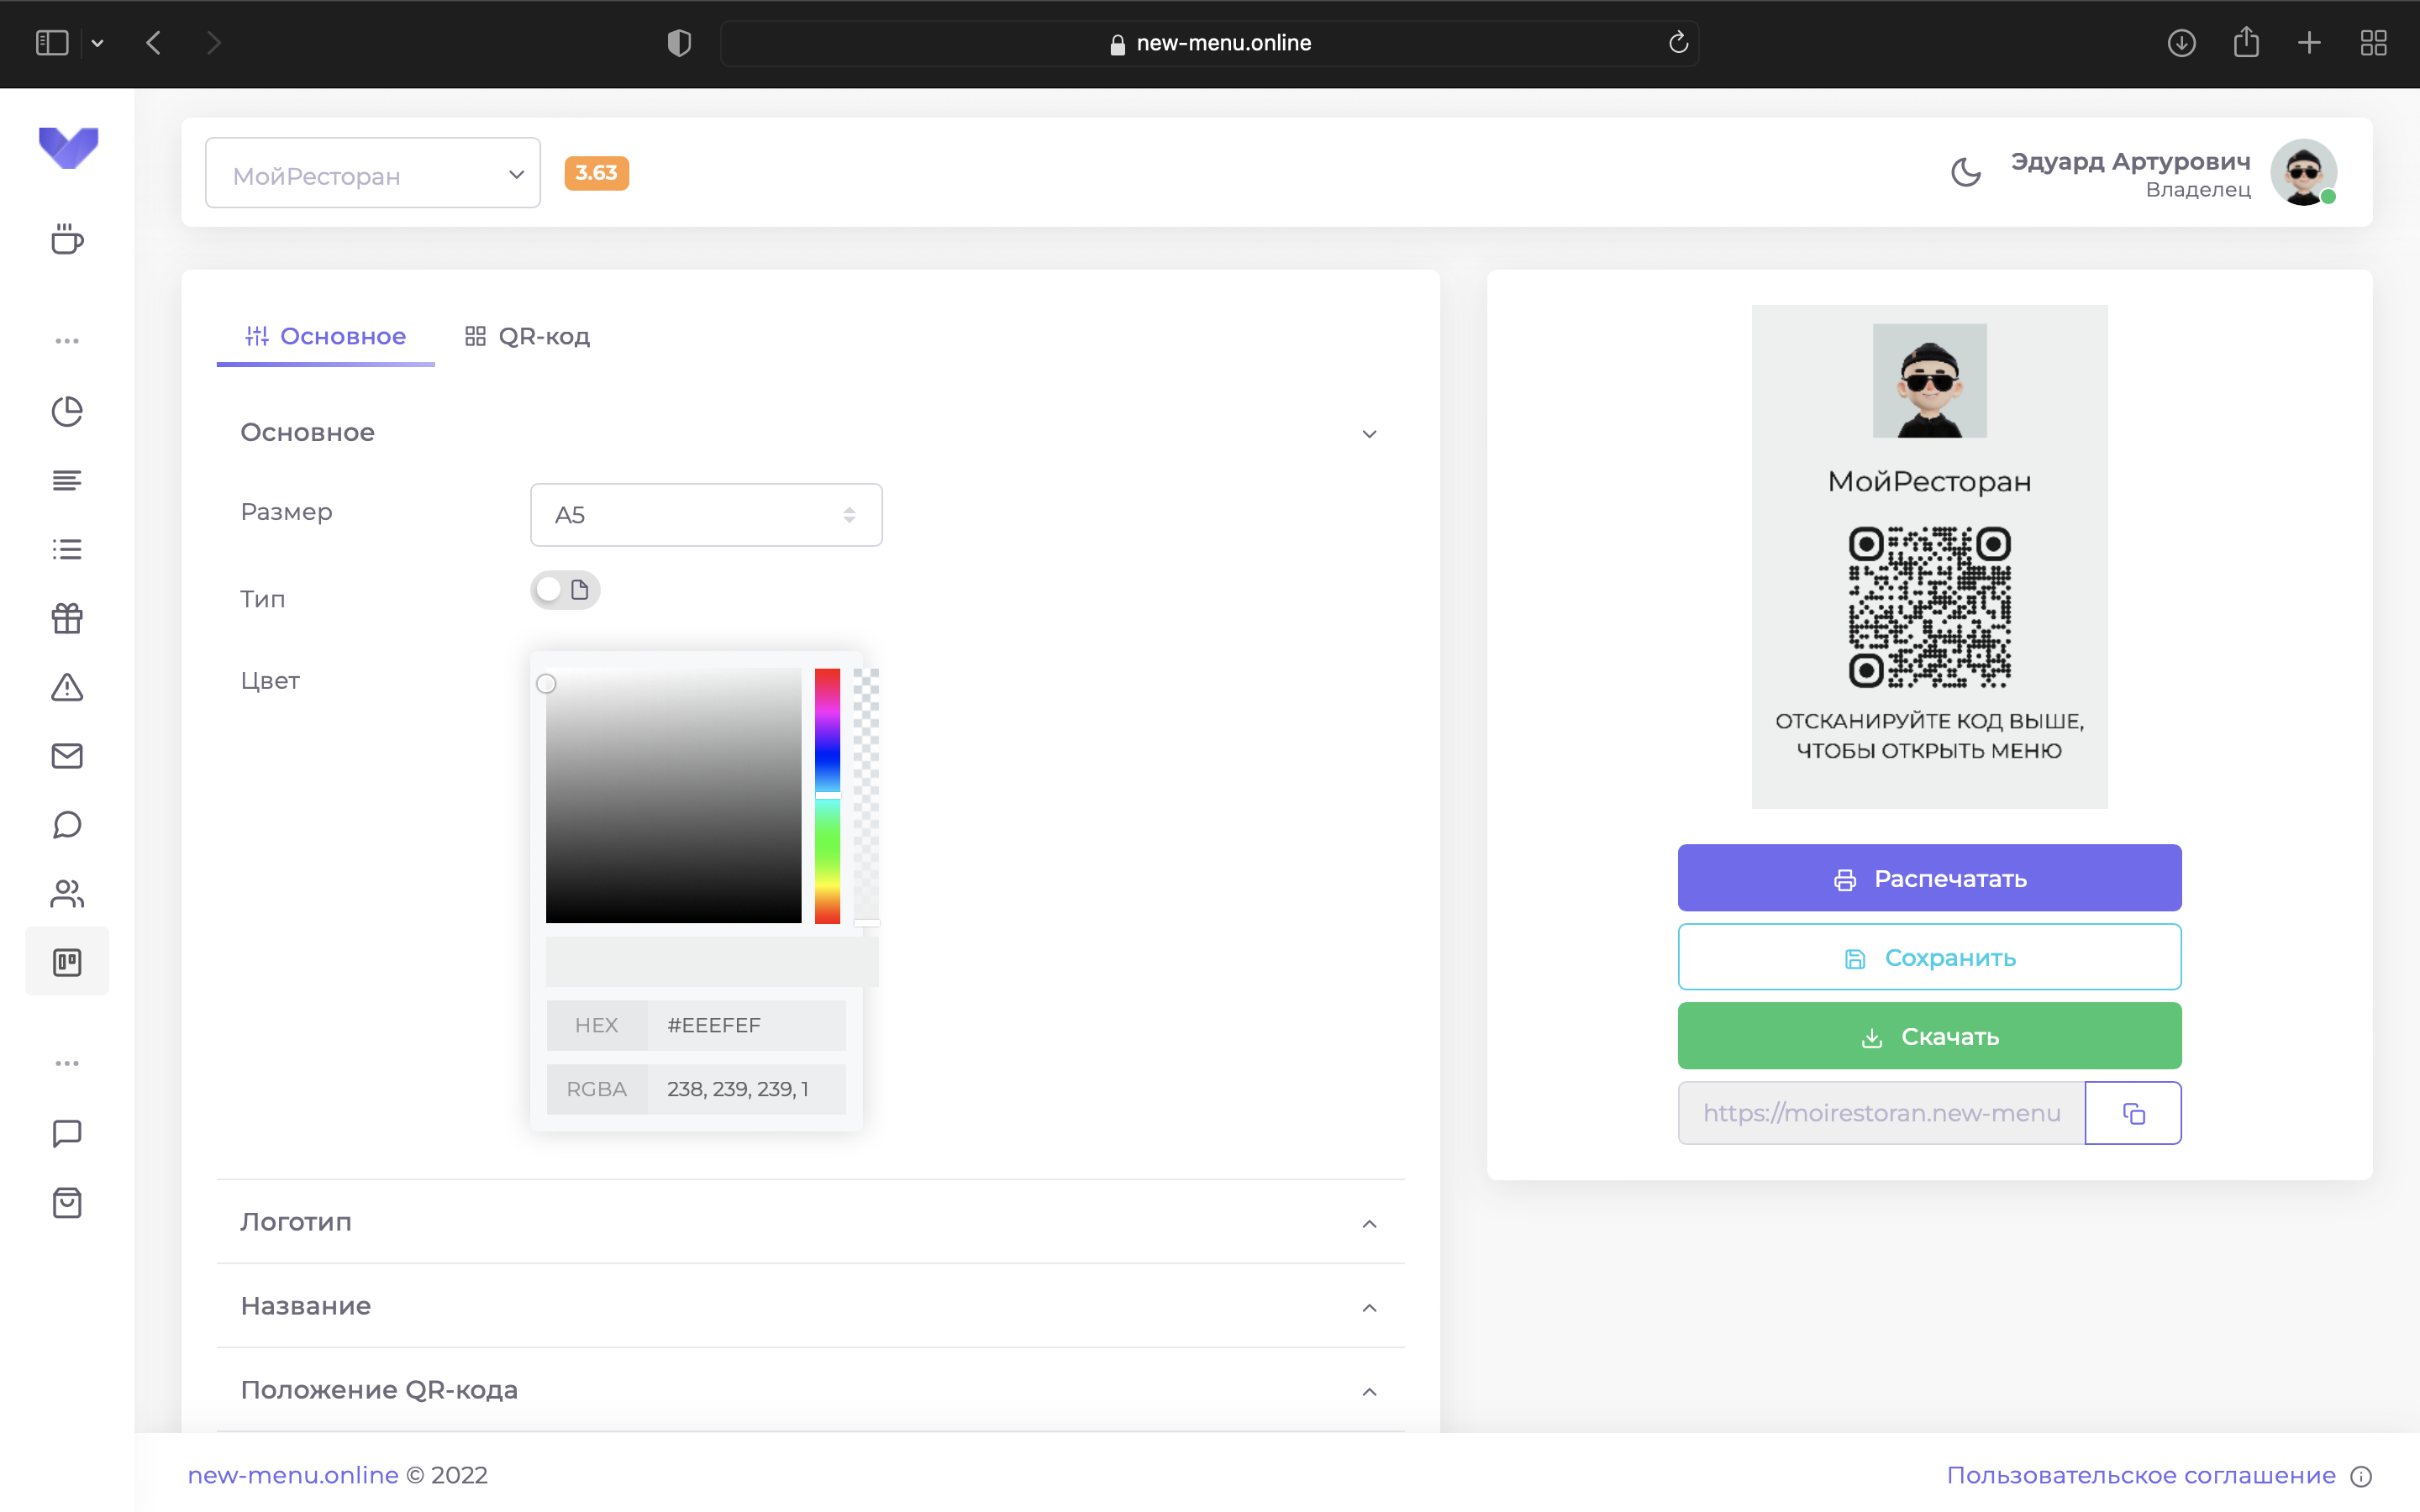Viewport: 2420px width, 1512px height.
Task: Click the upper three-dots sidebar separator
Action: 67,341
